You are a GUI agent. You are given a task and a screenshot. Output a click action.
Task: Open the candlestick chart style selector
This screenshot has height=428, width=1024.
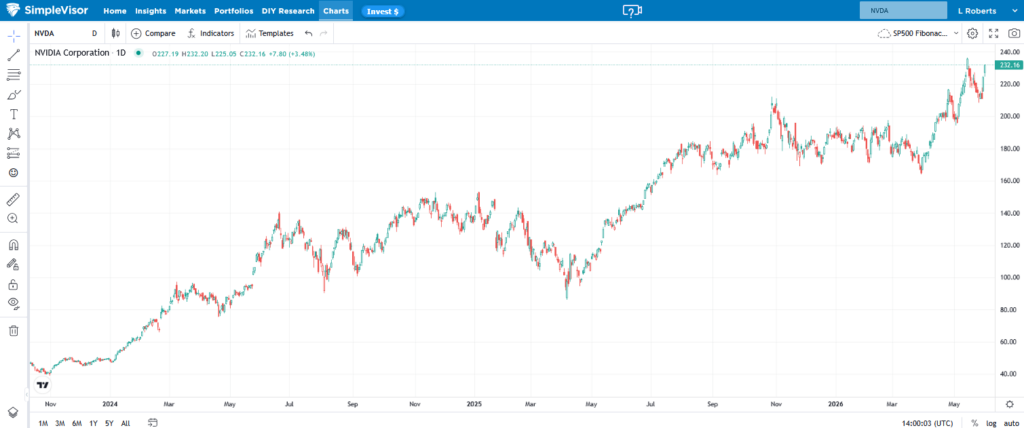(x=116, y=33)
